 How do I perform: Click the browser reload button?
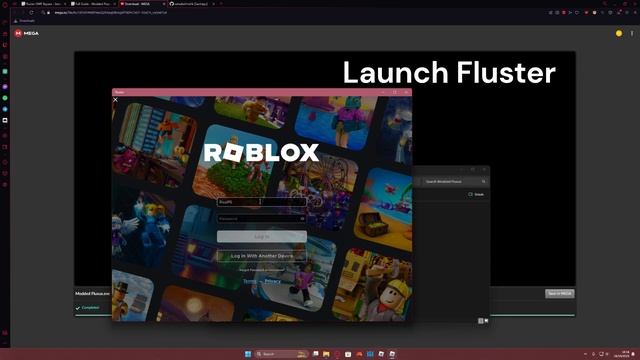[31, 13]
